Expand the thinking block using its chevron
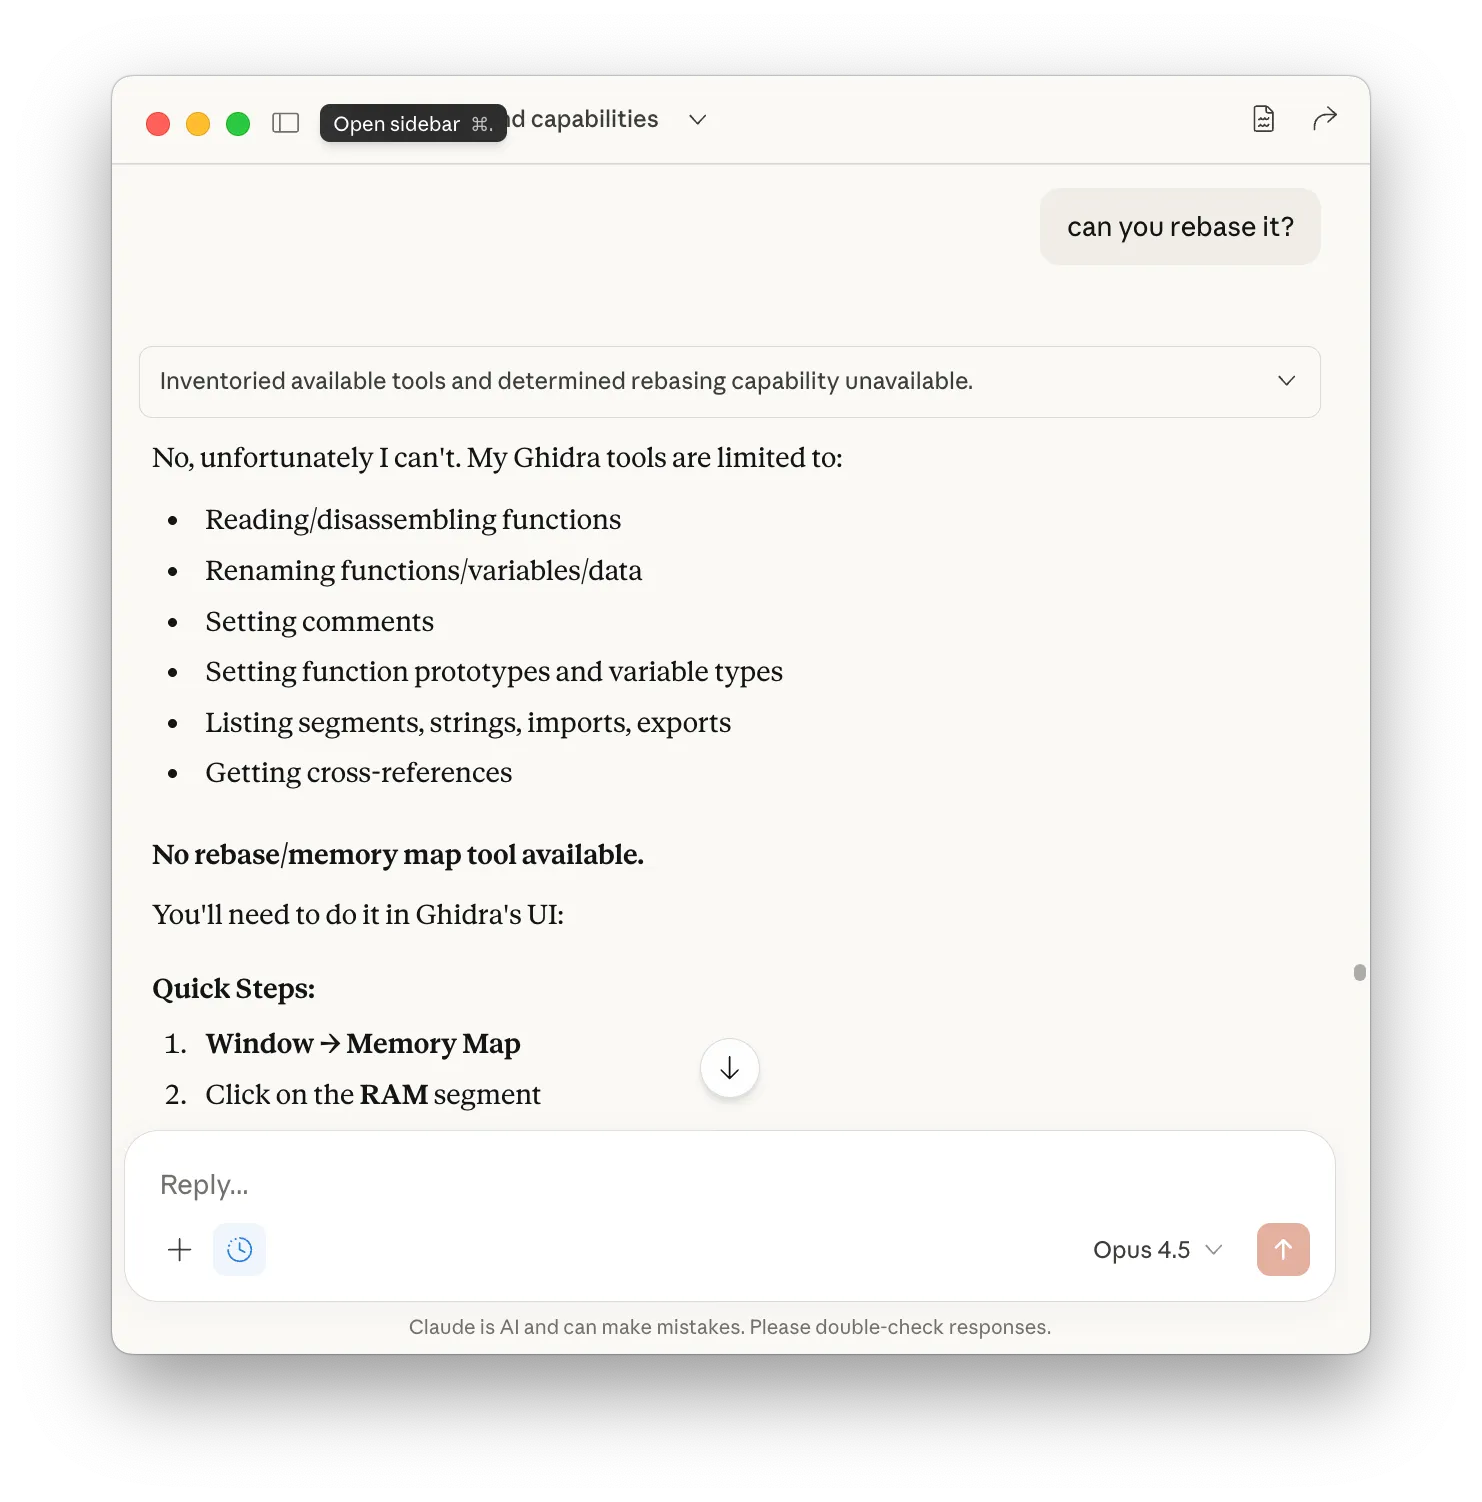Screen dimensions: 1482x1502 click(x=1286, y=381)
